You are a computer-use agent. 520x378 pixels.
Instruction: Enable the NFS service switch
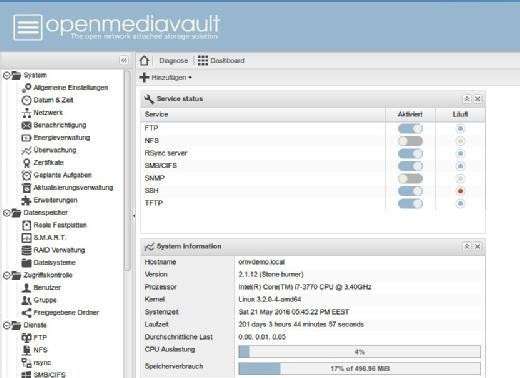point(410,141)
